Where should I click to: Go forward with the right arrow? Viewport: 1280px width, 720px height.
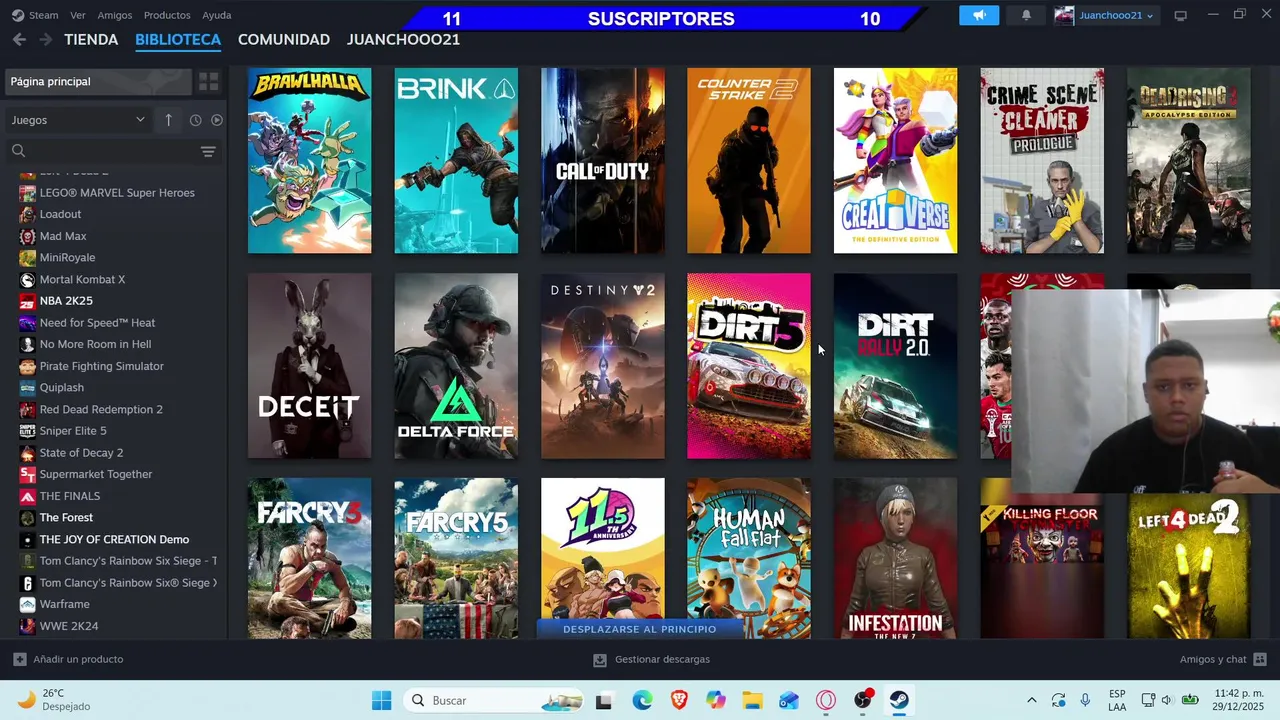[45, 39]
